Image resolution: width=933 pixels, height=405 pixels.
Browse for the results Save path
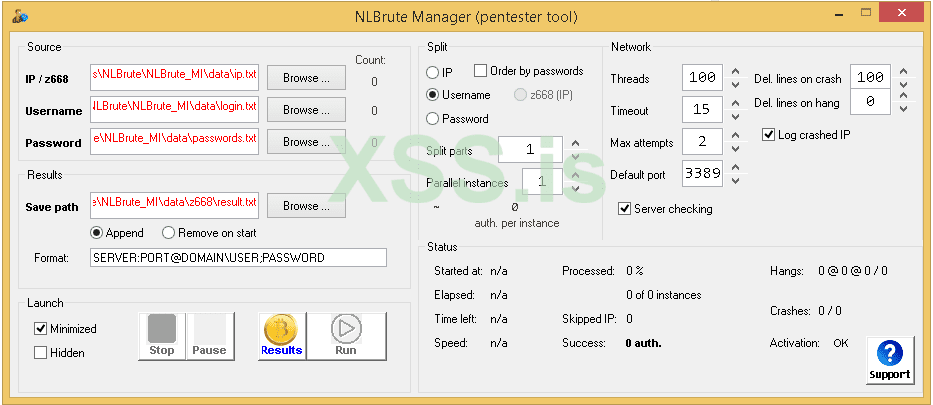pos(306,206)
